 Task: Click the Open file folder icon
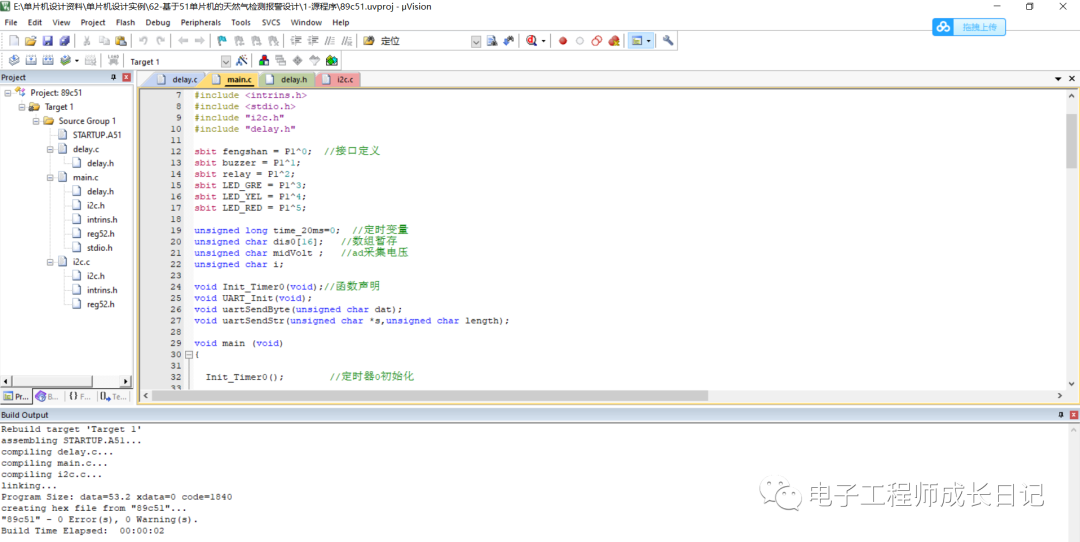coord(31,41)
